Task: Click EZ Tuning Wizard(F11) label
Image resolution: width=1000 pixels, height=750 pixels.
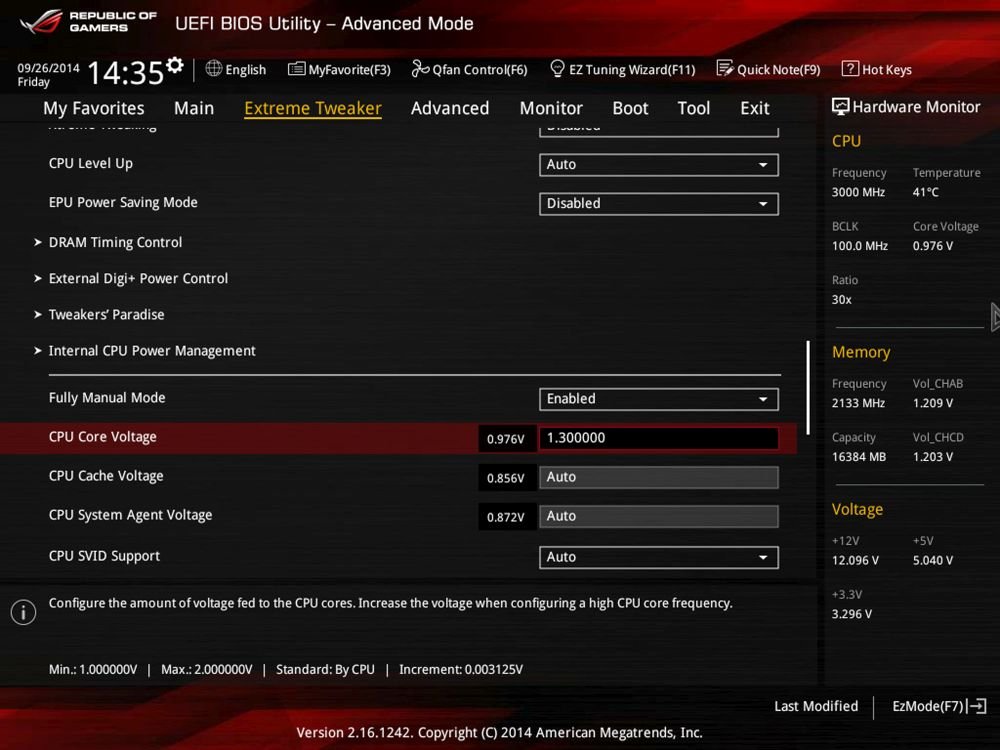Action: point(632,70)
